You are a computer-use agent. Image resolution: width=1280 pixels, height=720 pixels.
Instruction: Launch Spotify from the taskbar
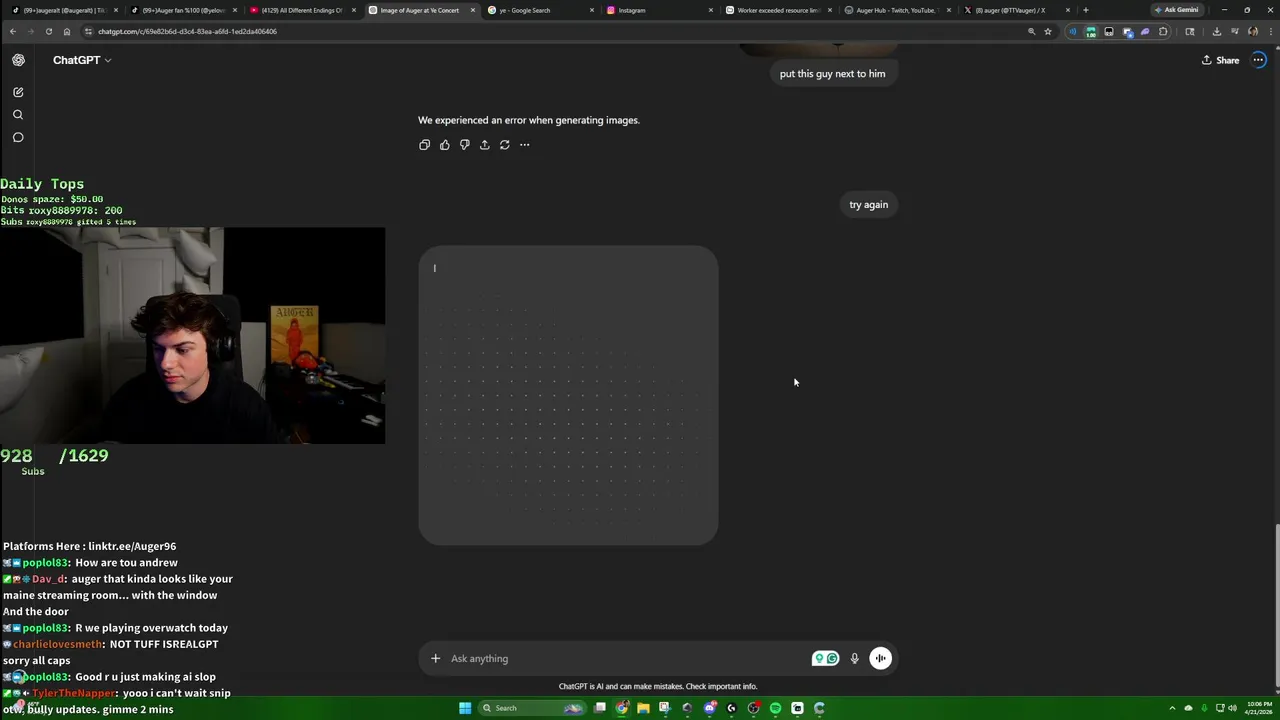[775, 708]
